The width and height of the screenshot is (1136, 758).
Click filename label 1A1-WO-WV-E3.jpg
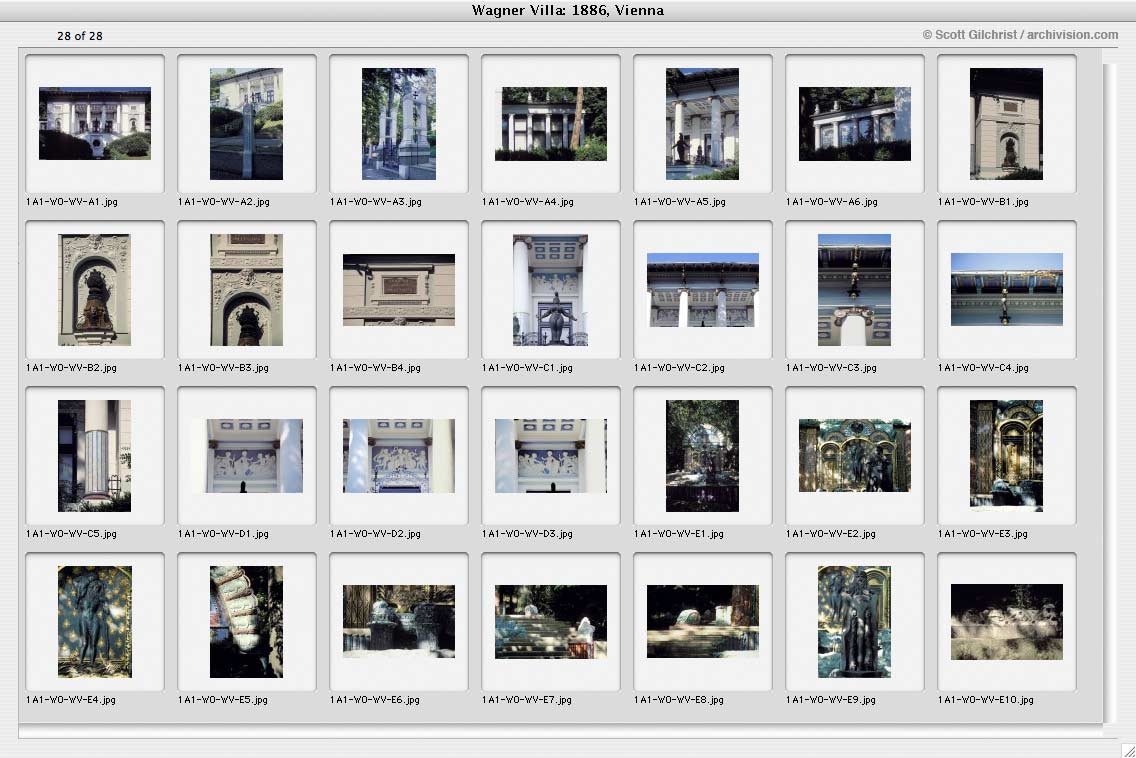click(x=983, y=534)
